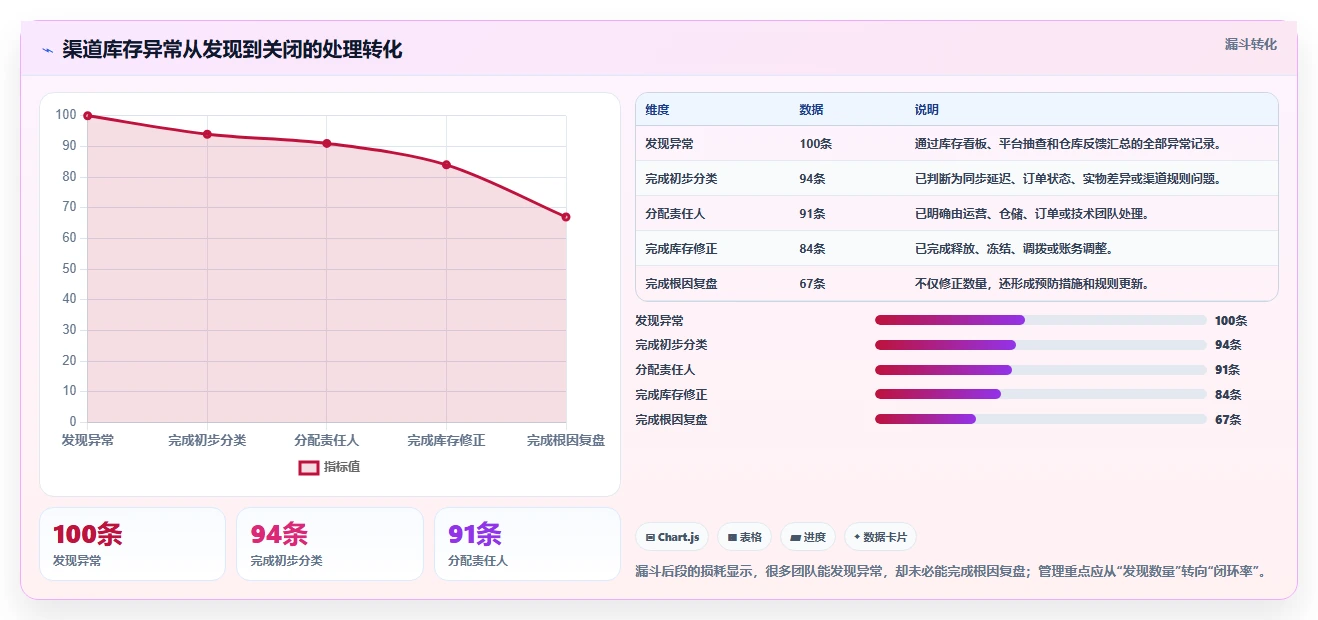Click the 分配责任人 x-axis label
The image size is (1318, 620).
click(x=327, y=440)
